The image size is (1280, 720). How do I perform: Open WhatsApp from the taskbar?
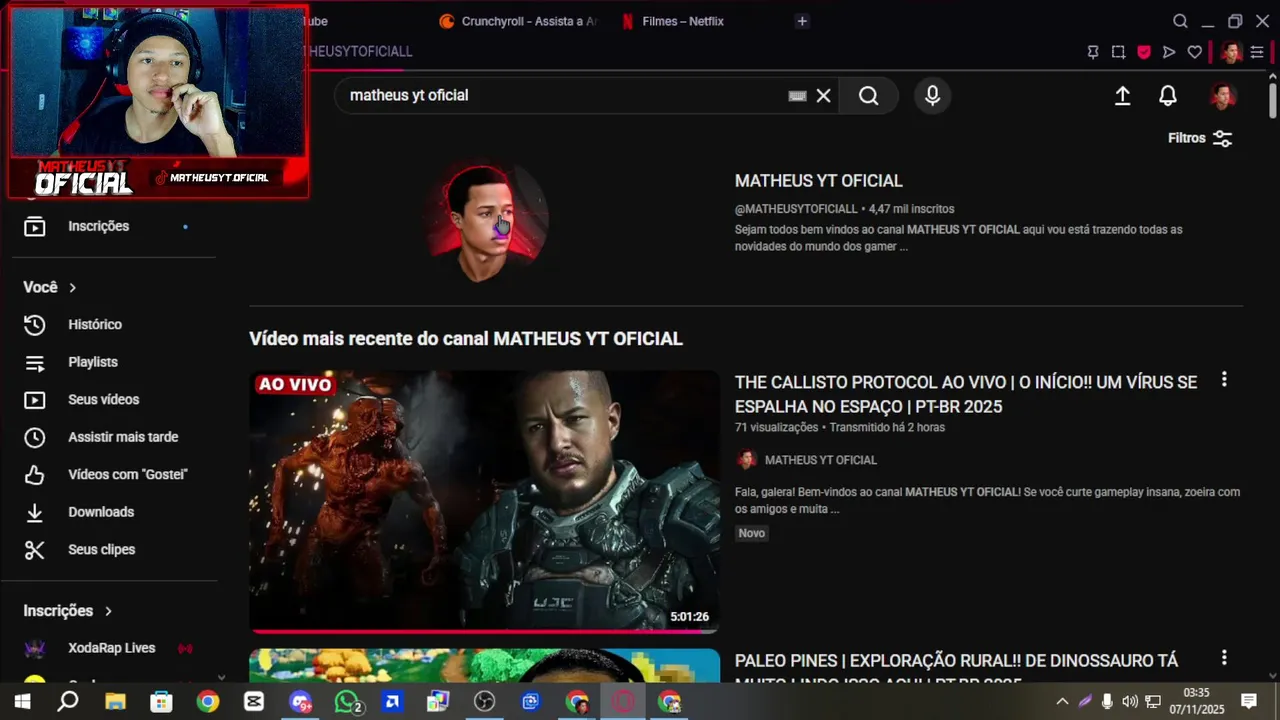click(347, 702)
